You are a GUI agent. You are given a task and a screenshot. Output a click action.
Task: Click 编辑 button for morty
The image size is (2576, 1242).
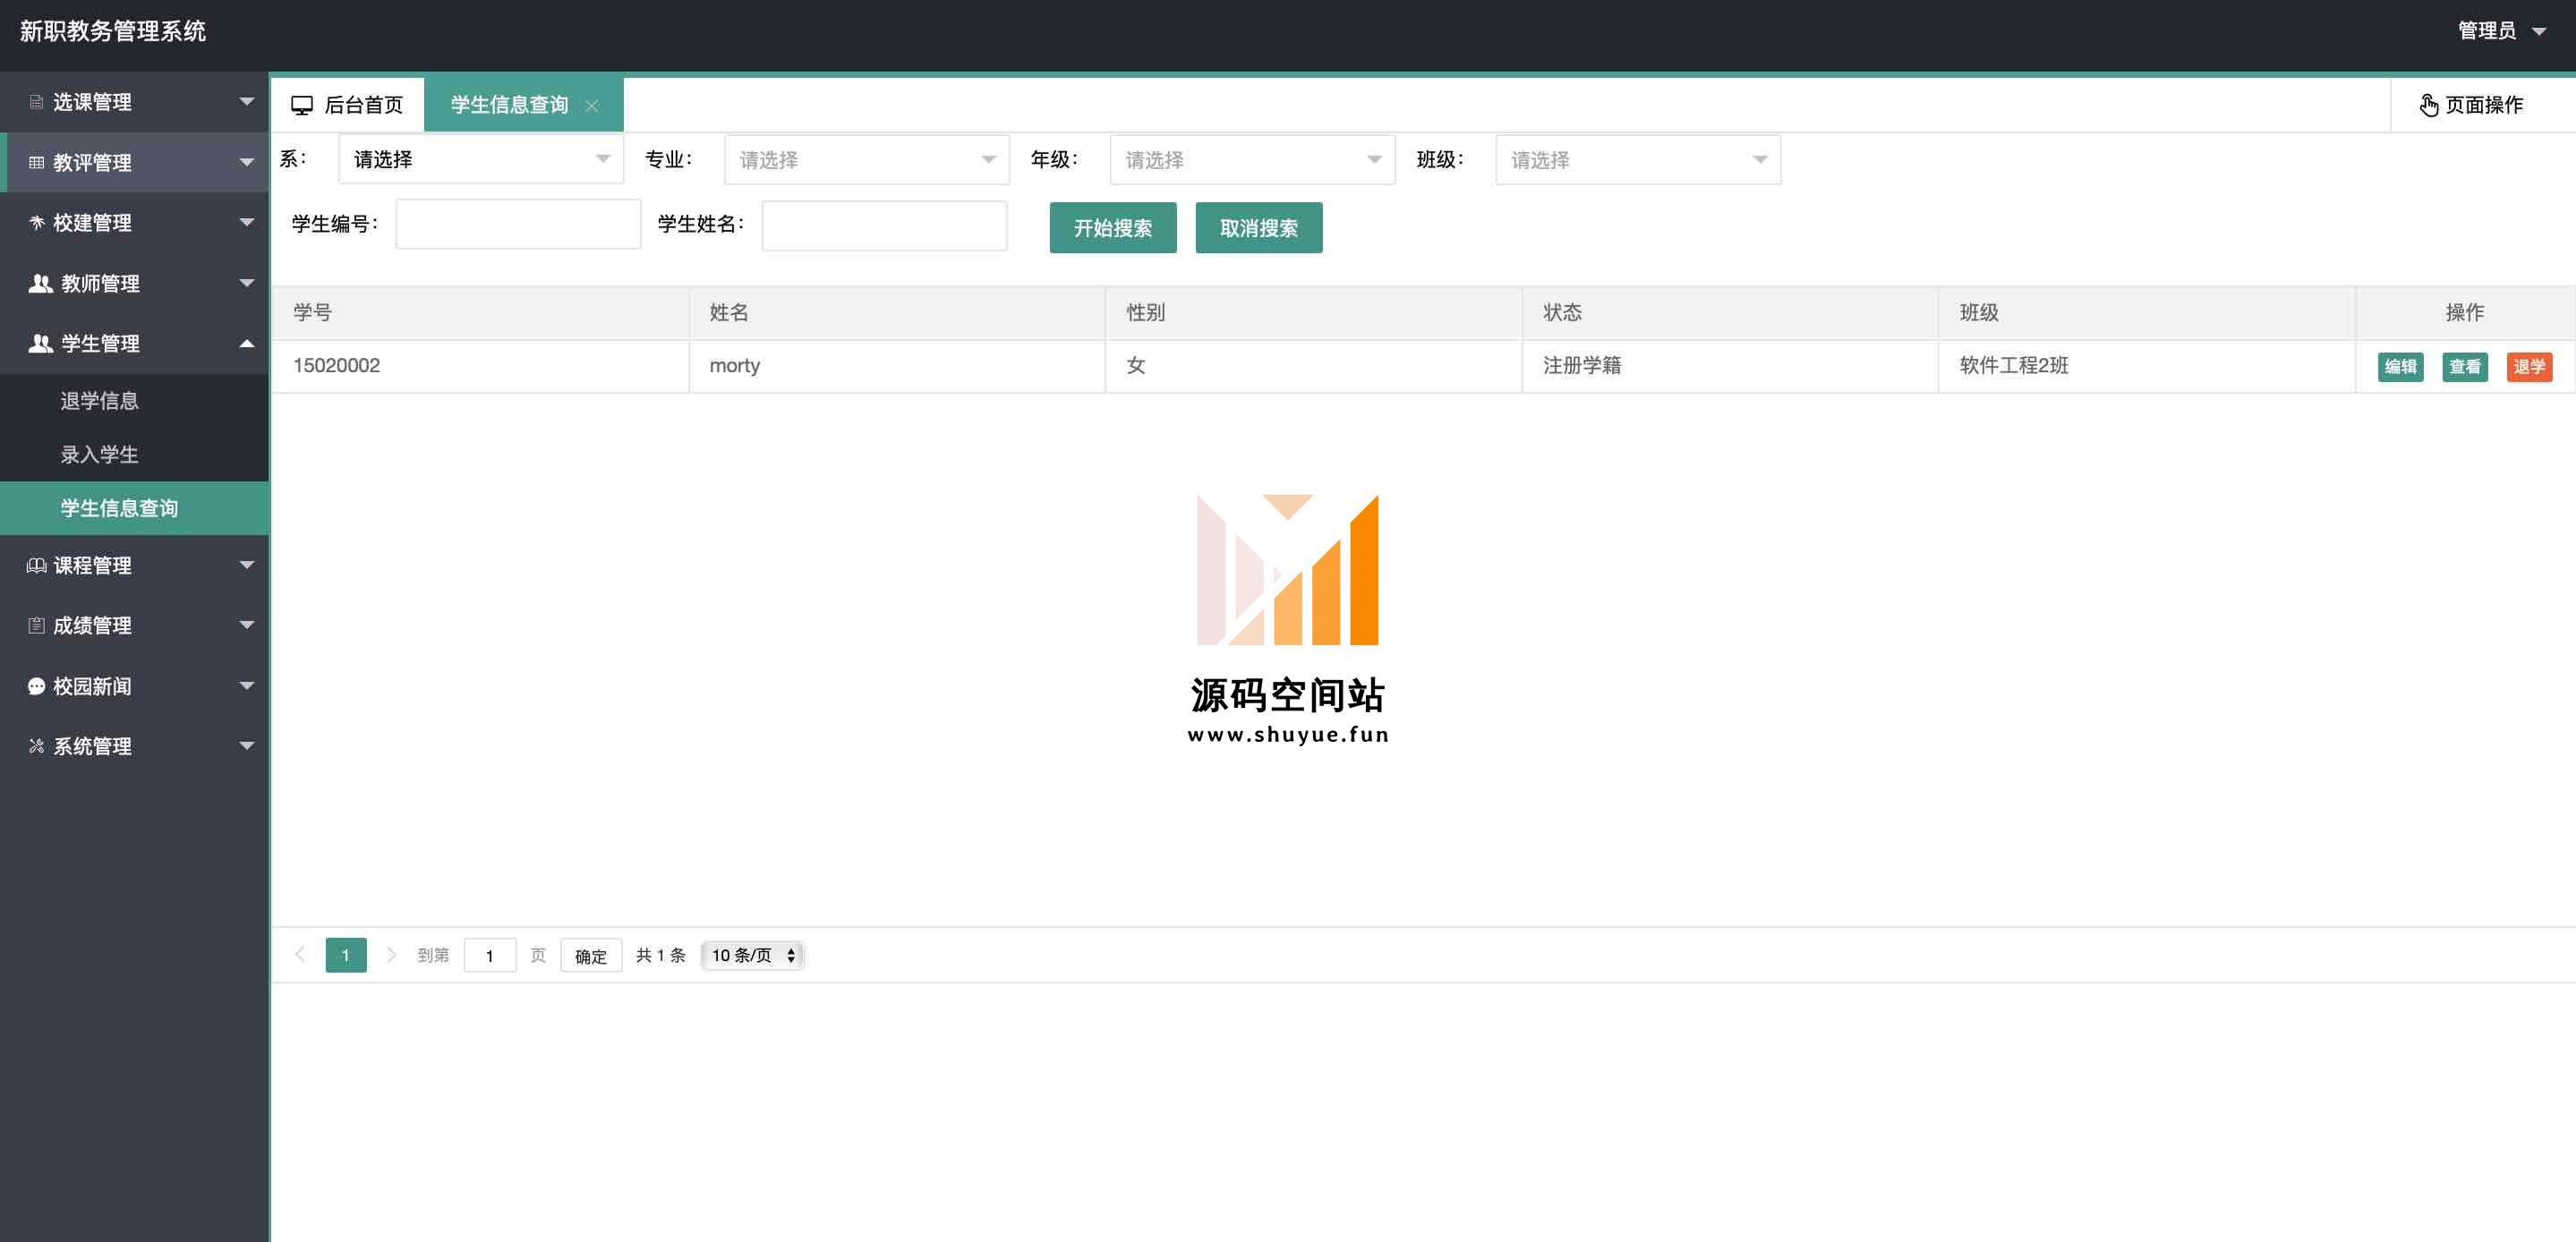2400,367
